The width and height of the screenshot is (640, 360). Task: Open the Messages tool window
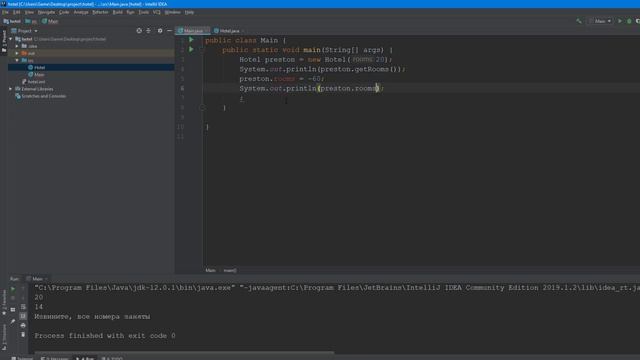coord(55,358)
